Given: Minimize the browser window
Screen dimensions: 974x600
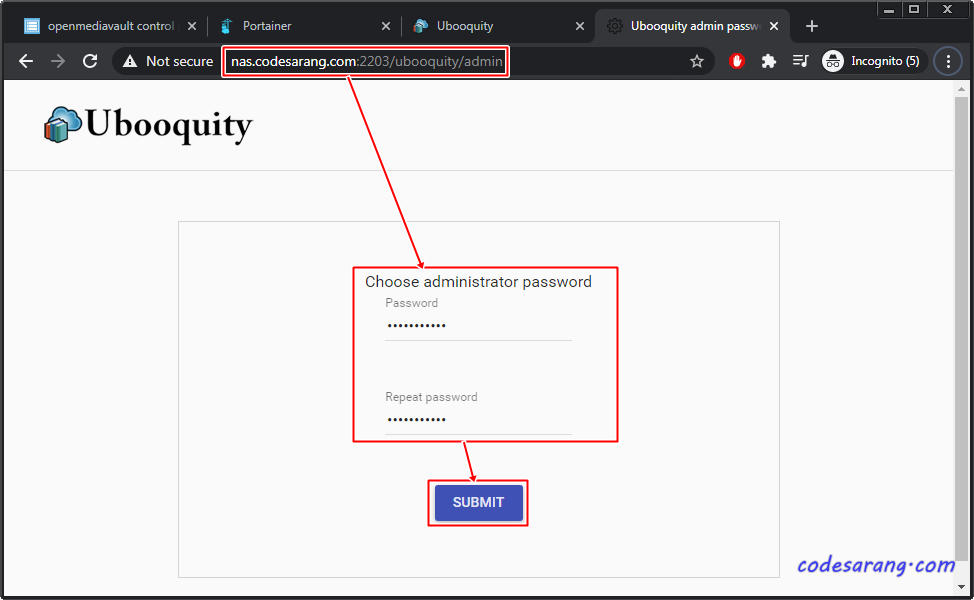Looking at the screenshot, I should pyautogui.click(x=889, y=9).
